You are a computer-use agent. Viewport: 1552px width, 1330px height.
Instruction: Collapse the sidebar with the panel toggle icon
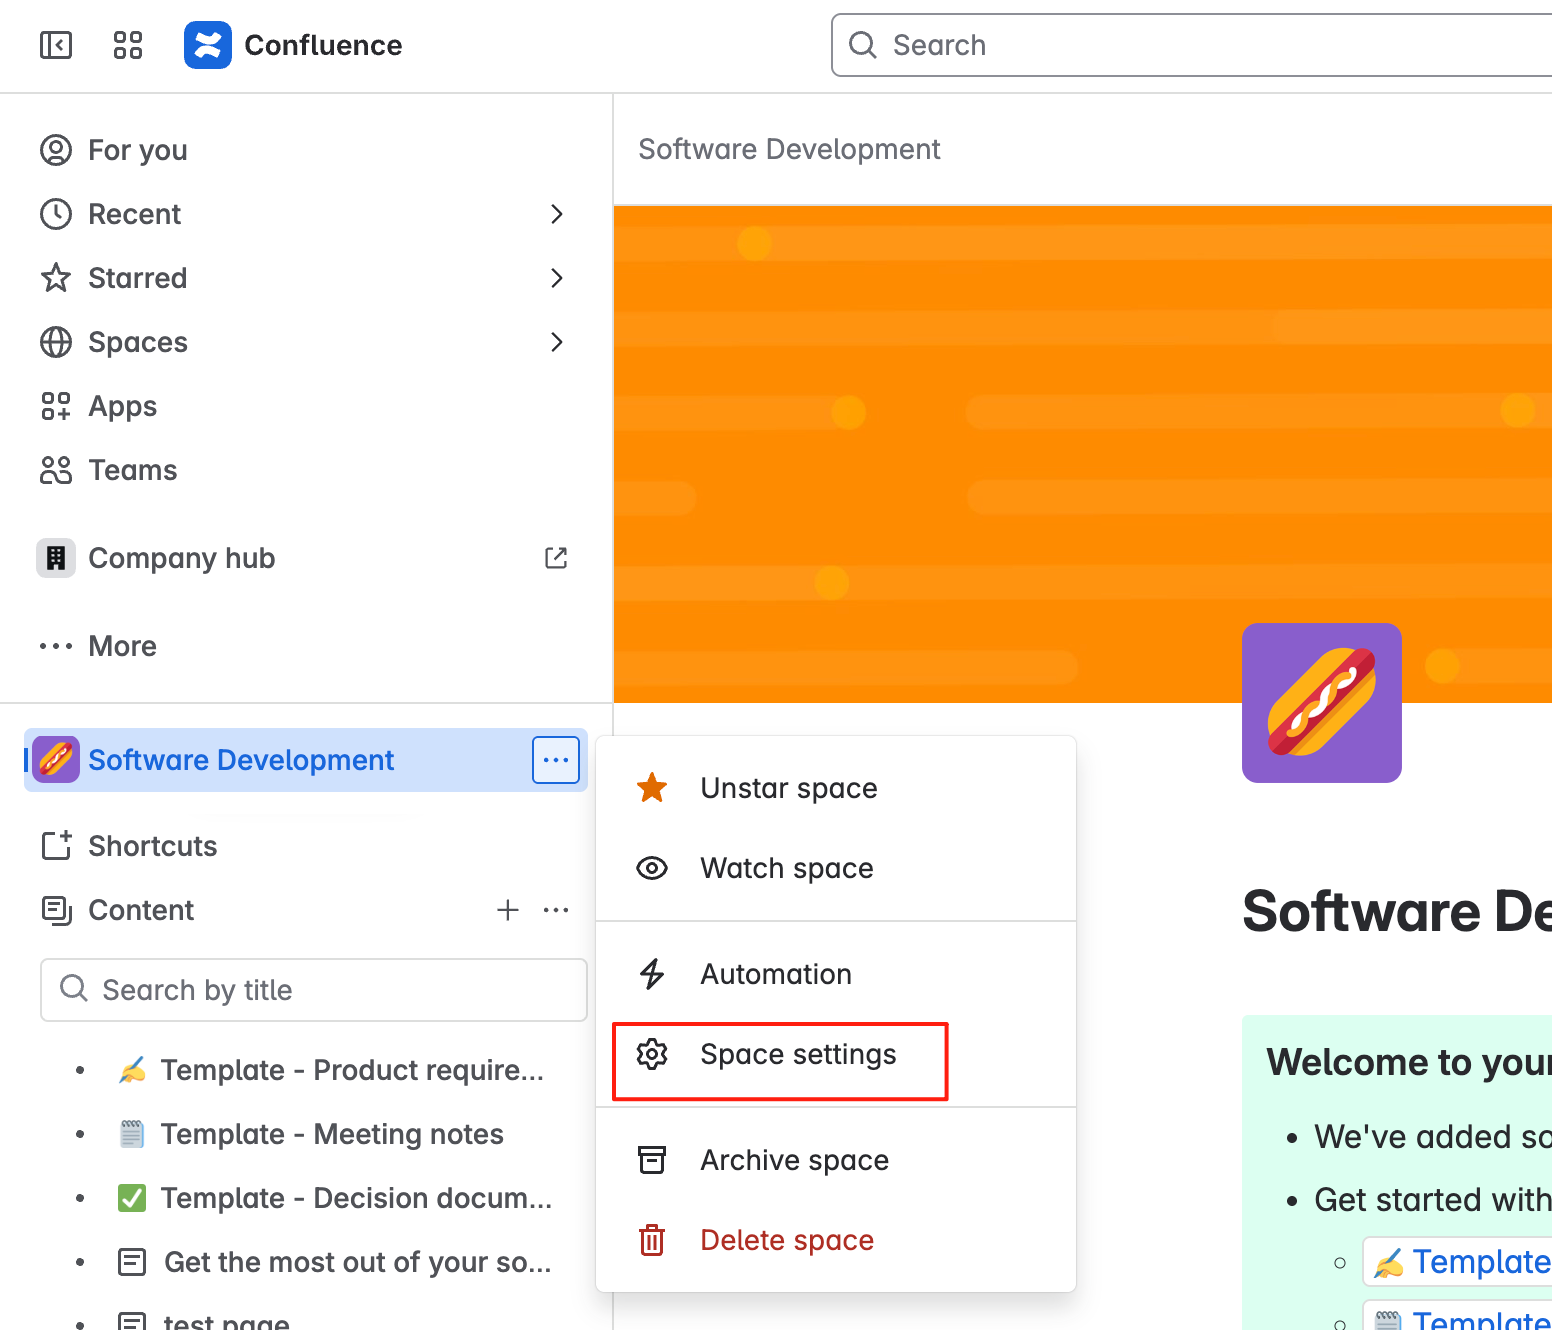point(56,45)
